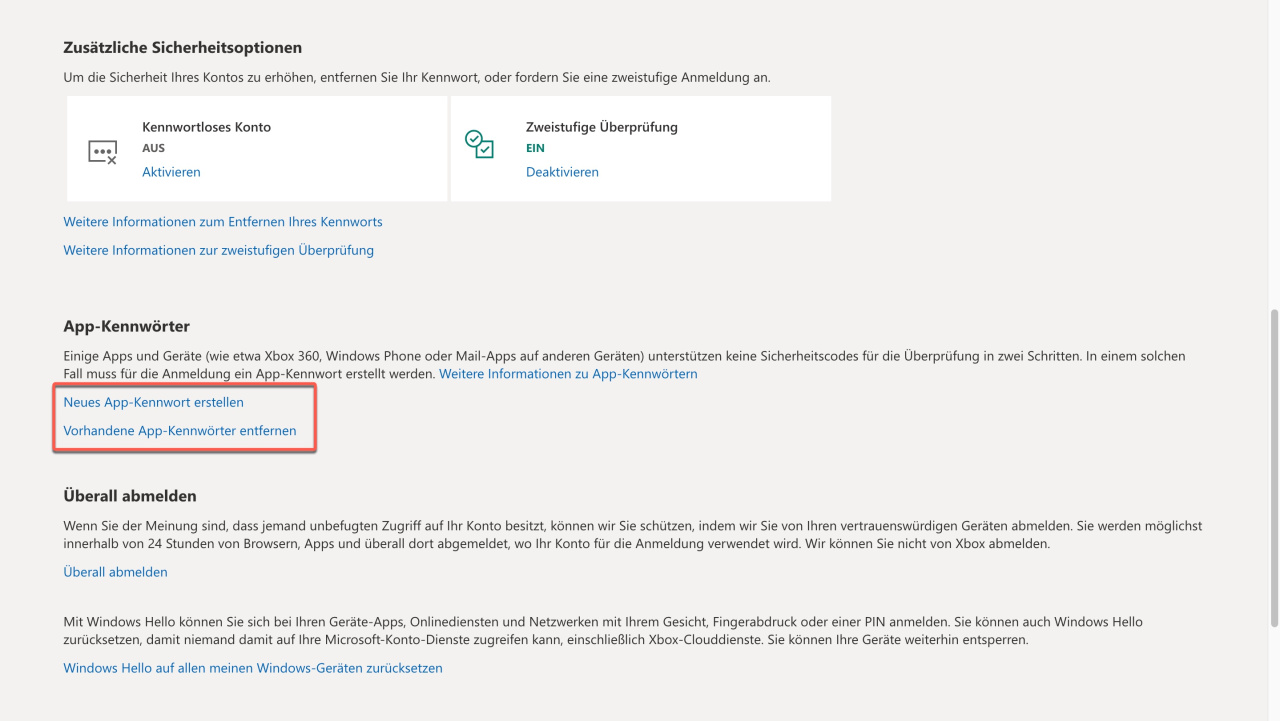Image resolution: width=1280 pixels, height=721 pixels.
Task: Click the Zusätzliche Sicherheitsoptionen heading
Action: point(182,47)
